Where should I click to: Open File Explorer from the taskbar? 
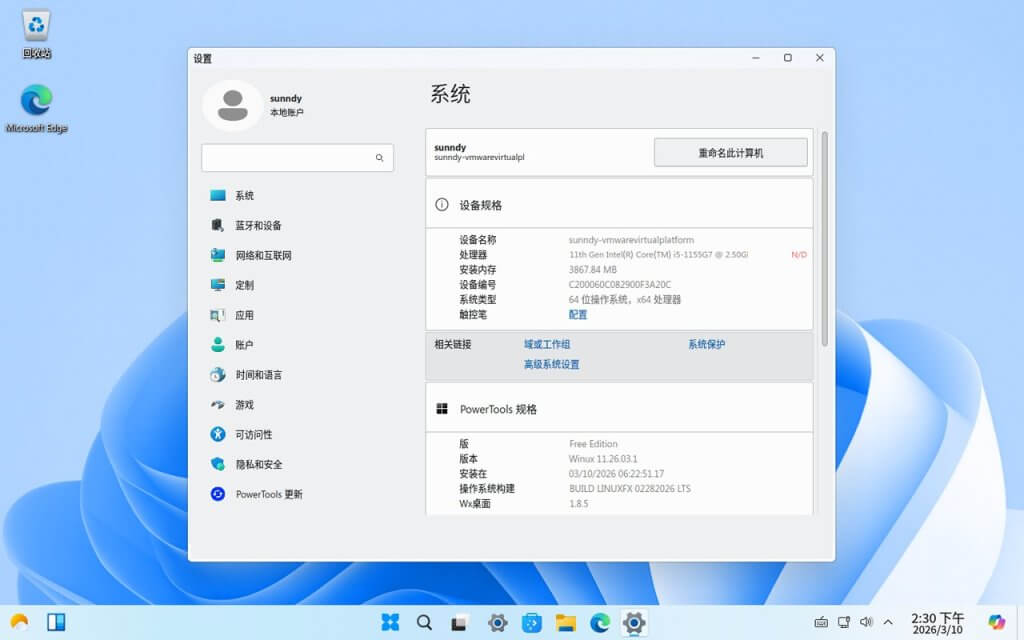tap(566, 622)
